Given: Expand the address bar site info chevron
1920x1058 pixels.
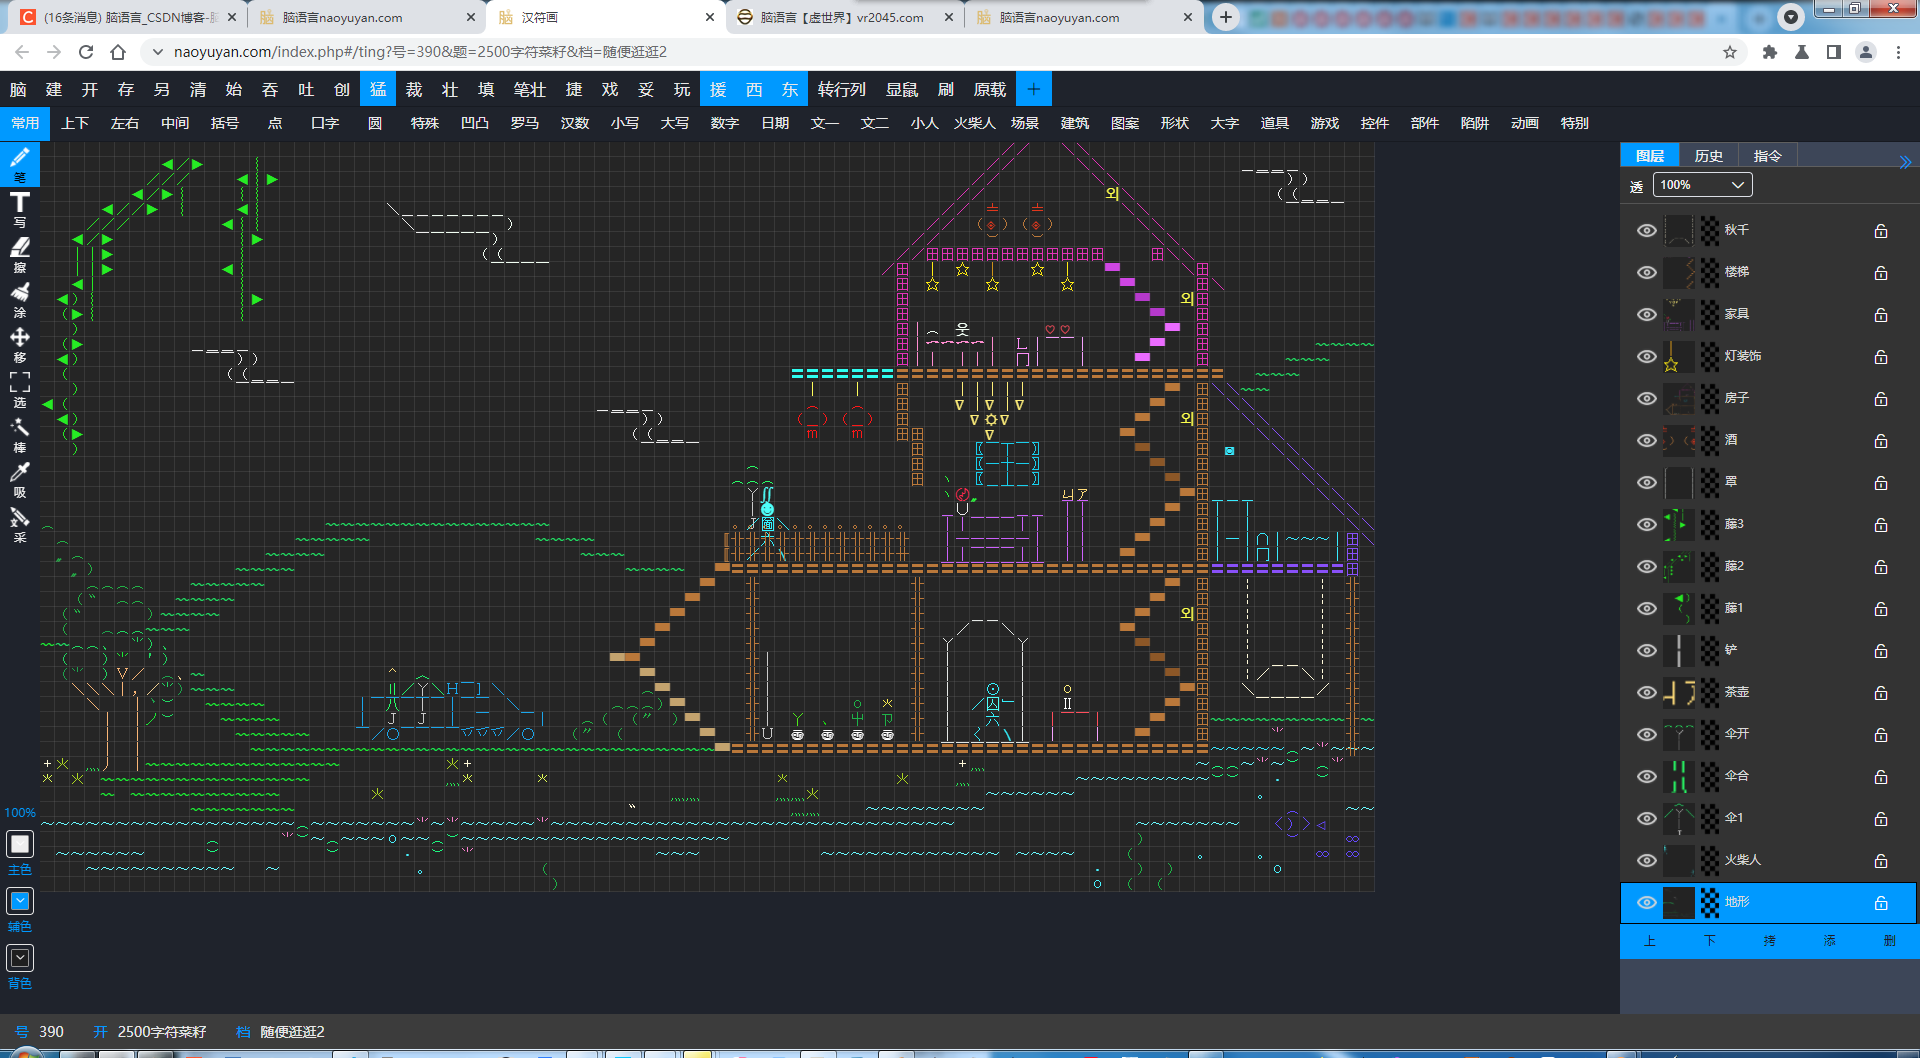Looking at the screenshot, I should point(157,52).
